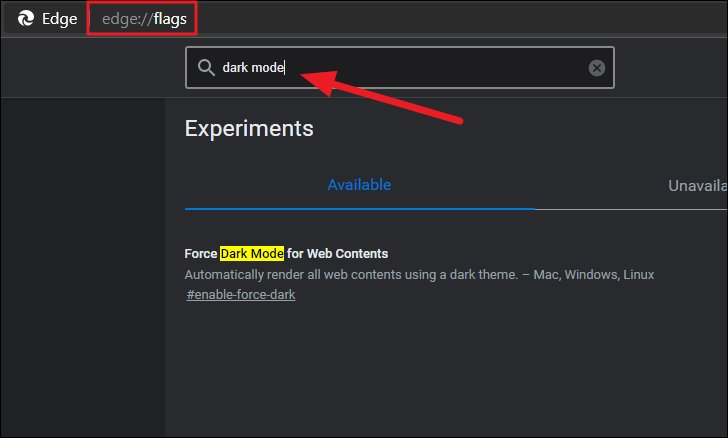This screenshot has height=438, width=728.
Task: Click the 'Mac, Windows, Linux' platform text
Action: [x=594, y=275]
